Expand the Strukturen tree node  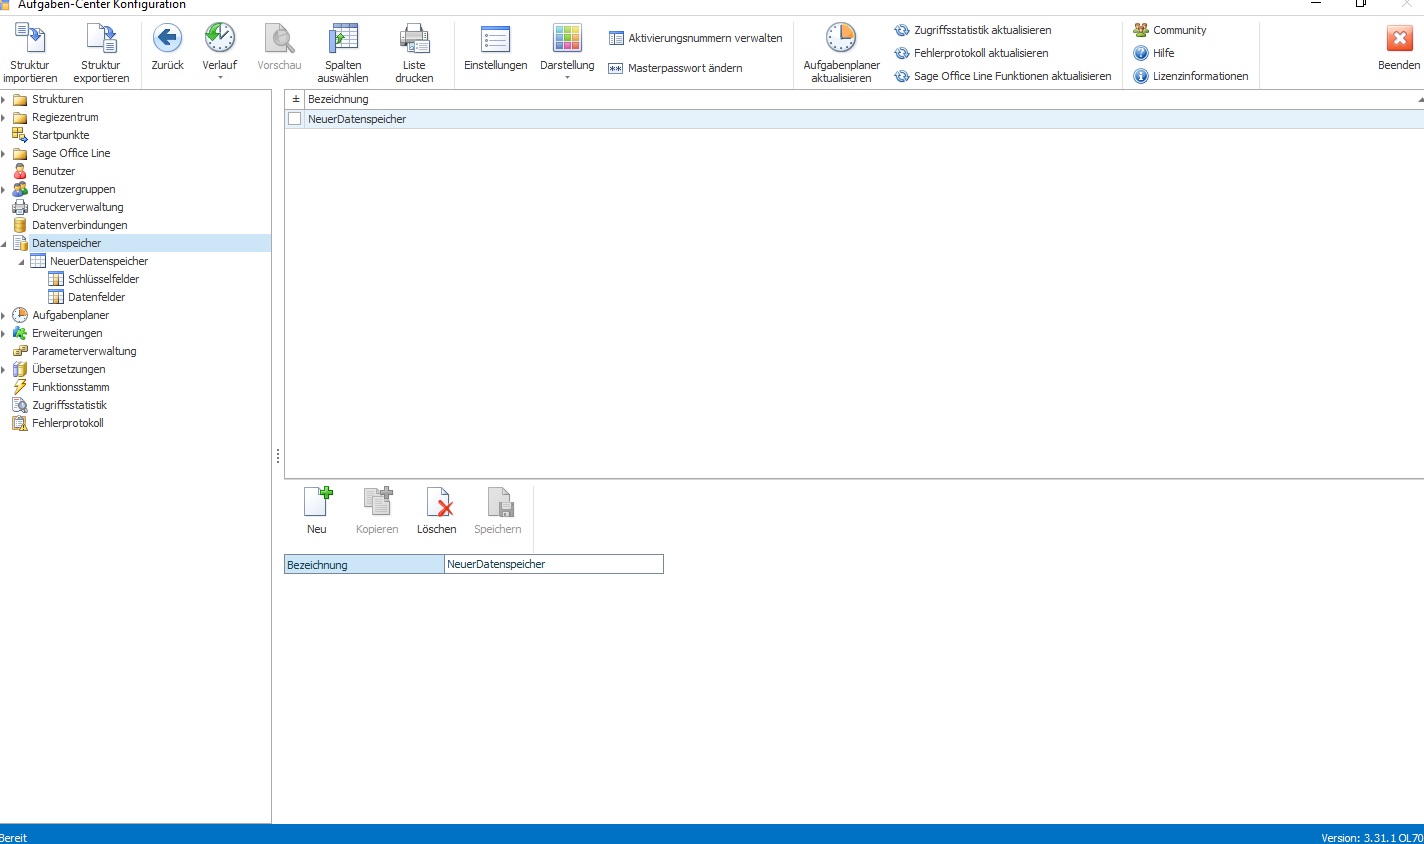tap(4, 99)
